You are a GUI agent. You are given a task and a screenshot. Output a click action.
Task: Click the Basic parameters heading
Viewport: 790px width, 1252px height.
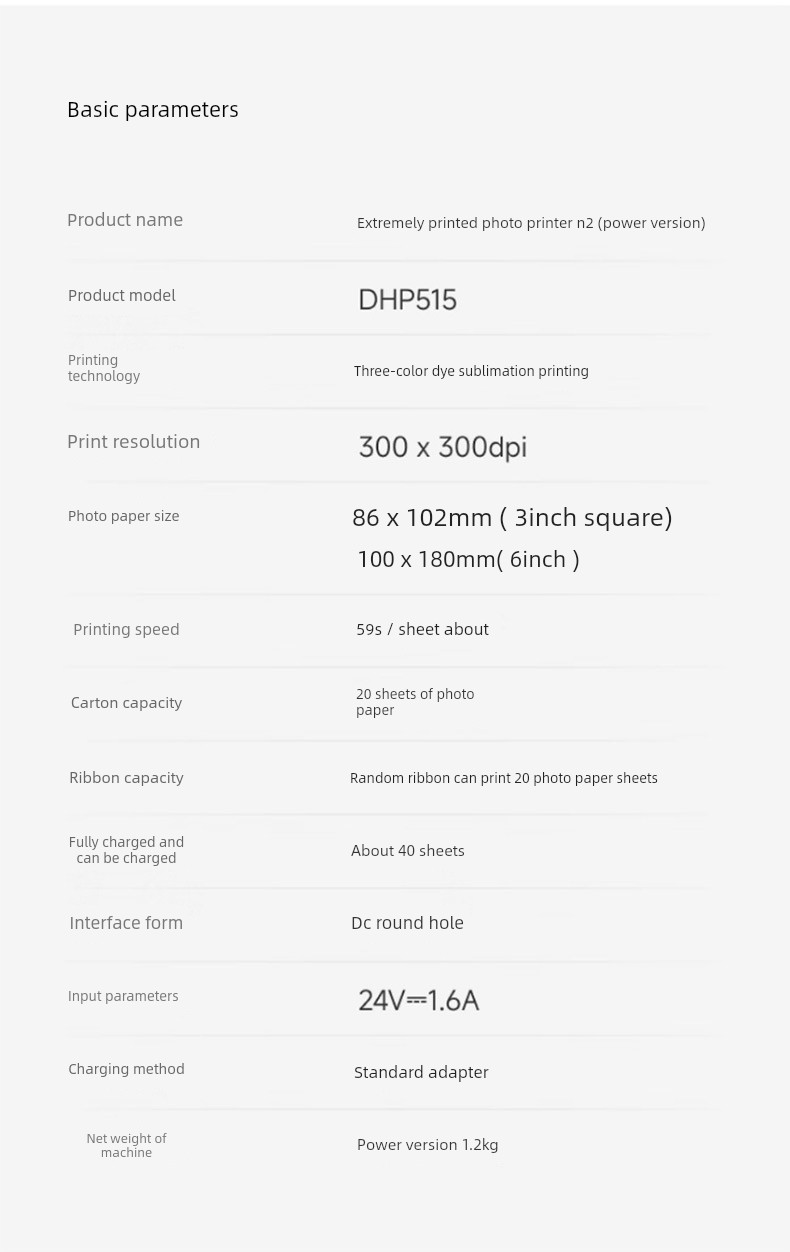pos(153,109)
